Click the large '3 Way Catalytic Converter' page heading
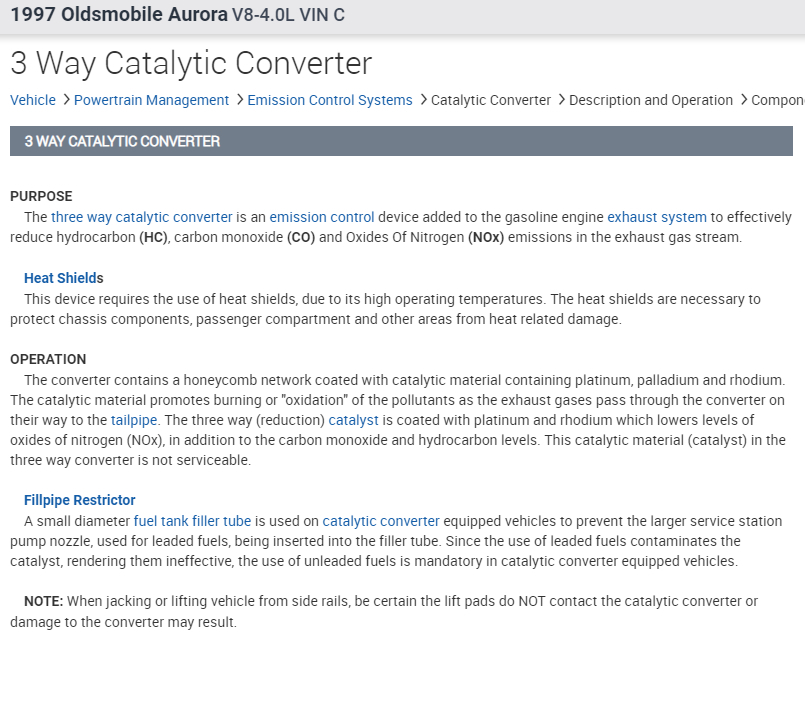Viewport: 805px width, 715px height. [x=190, y=63]
